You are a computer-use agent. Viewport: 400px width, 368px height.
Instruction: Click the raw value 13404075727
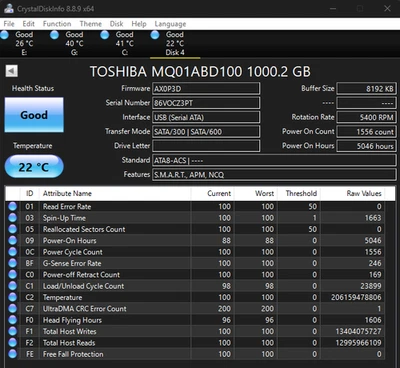click(358, 331)
